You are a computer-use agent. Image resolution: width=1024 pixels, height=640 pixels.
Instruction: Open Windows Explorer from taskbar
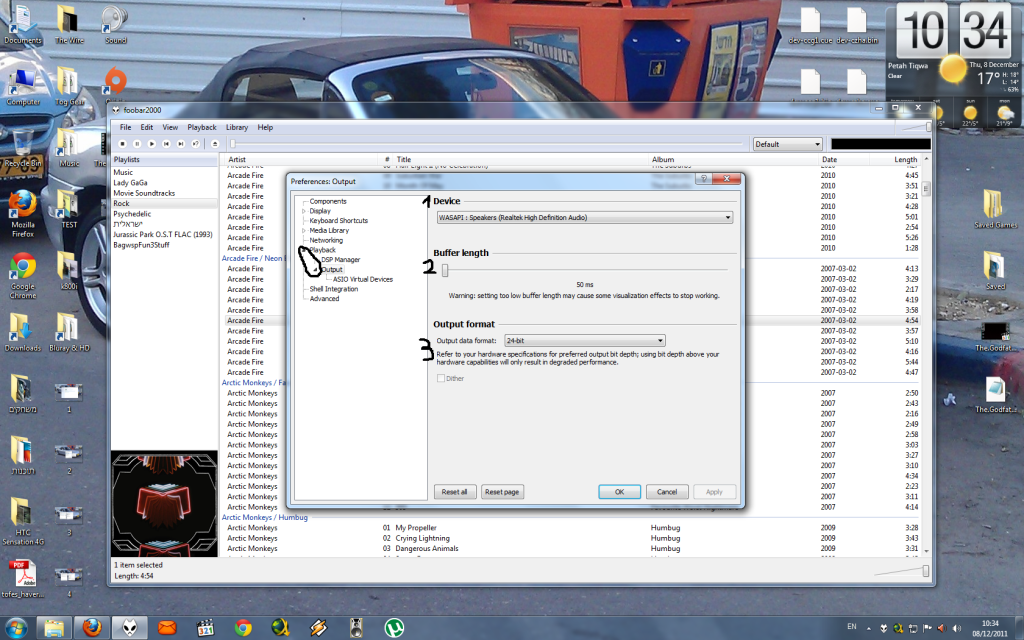point(54,628)
